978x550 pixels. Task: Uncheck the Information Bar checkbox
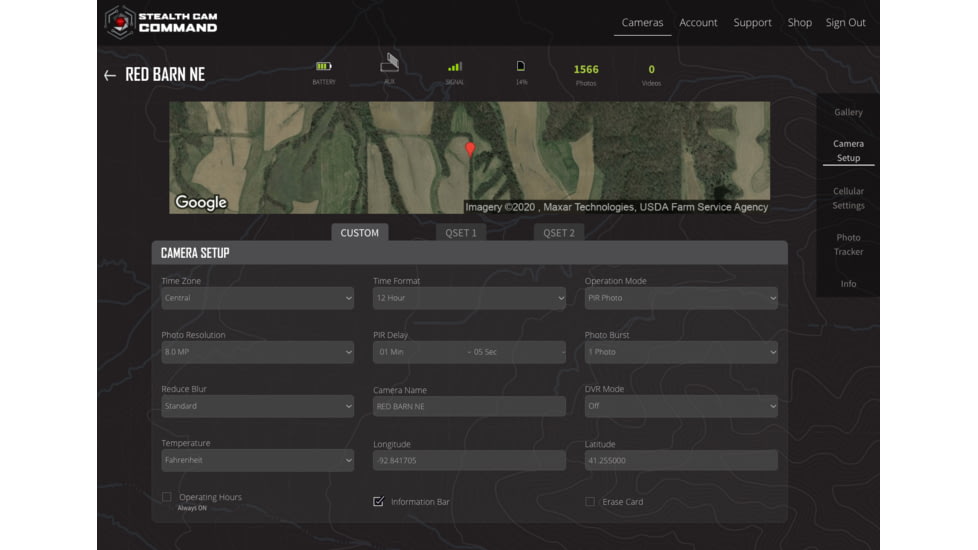[x=378, y=501]
